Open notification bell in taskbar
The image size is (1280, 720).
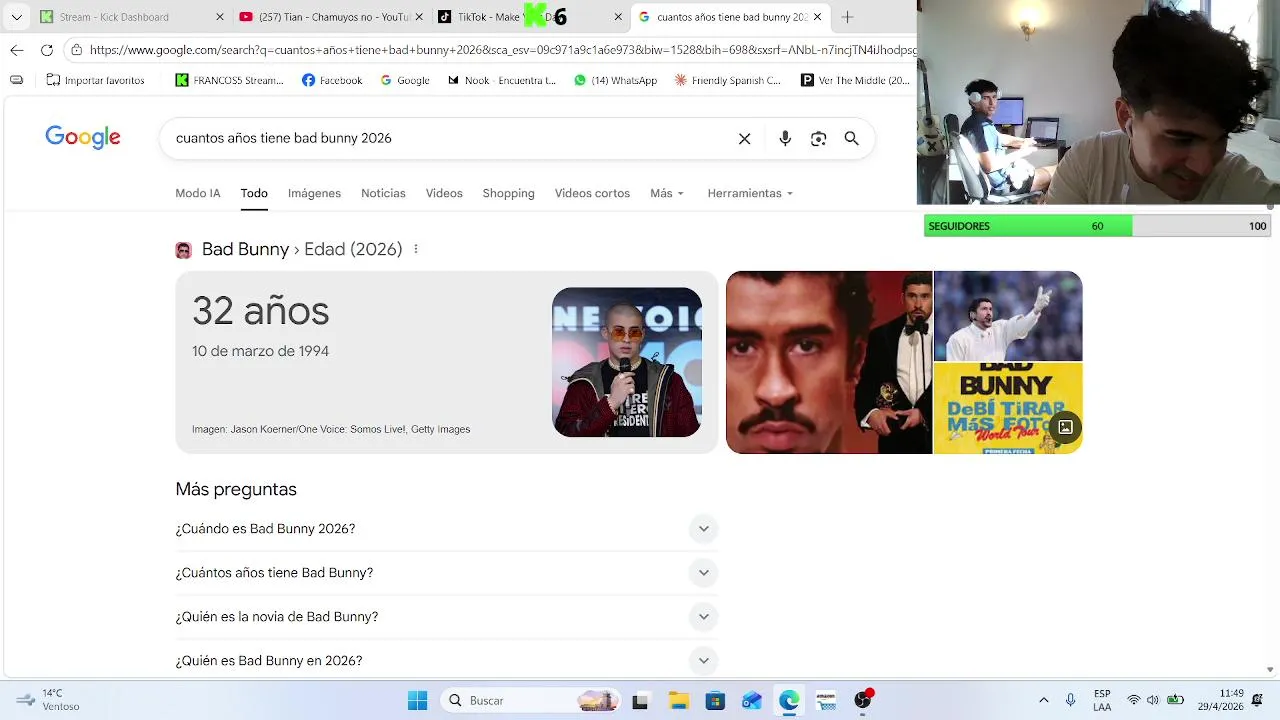click(1258, 700)
